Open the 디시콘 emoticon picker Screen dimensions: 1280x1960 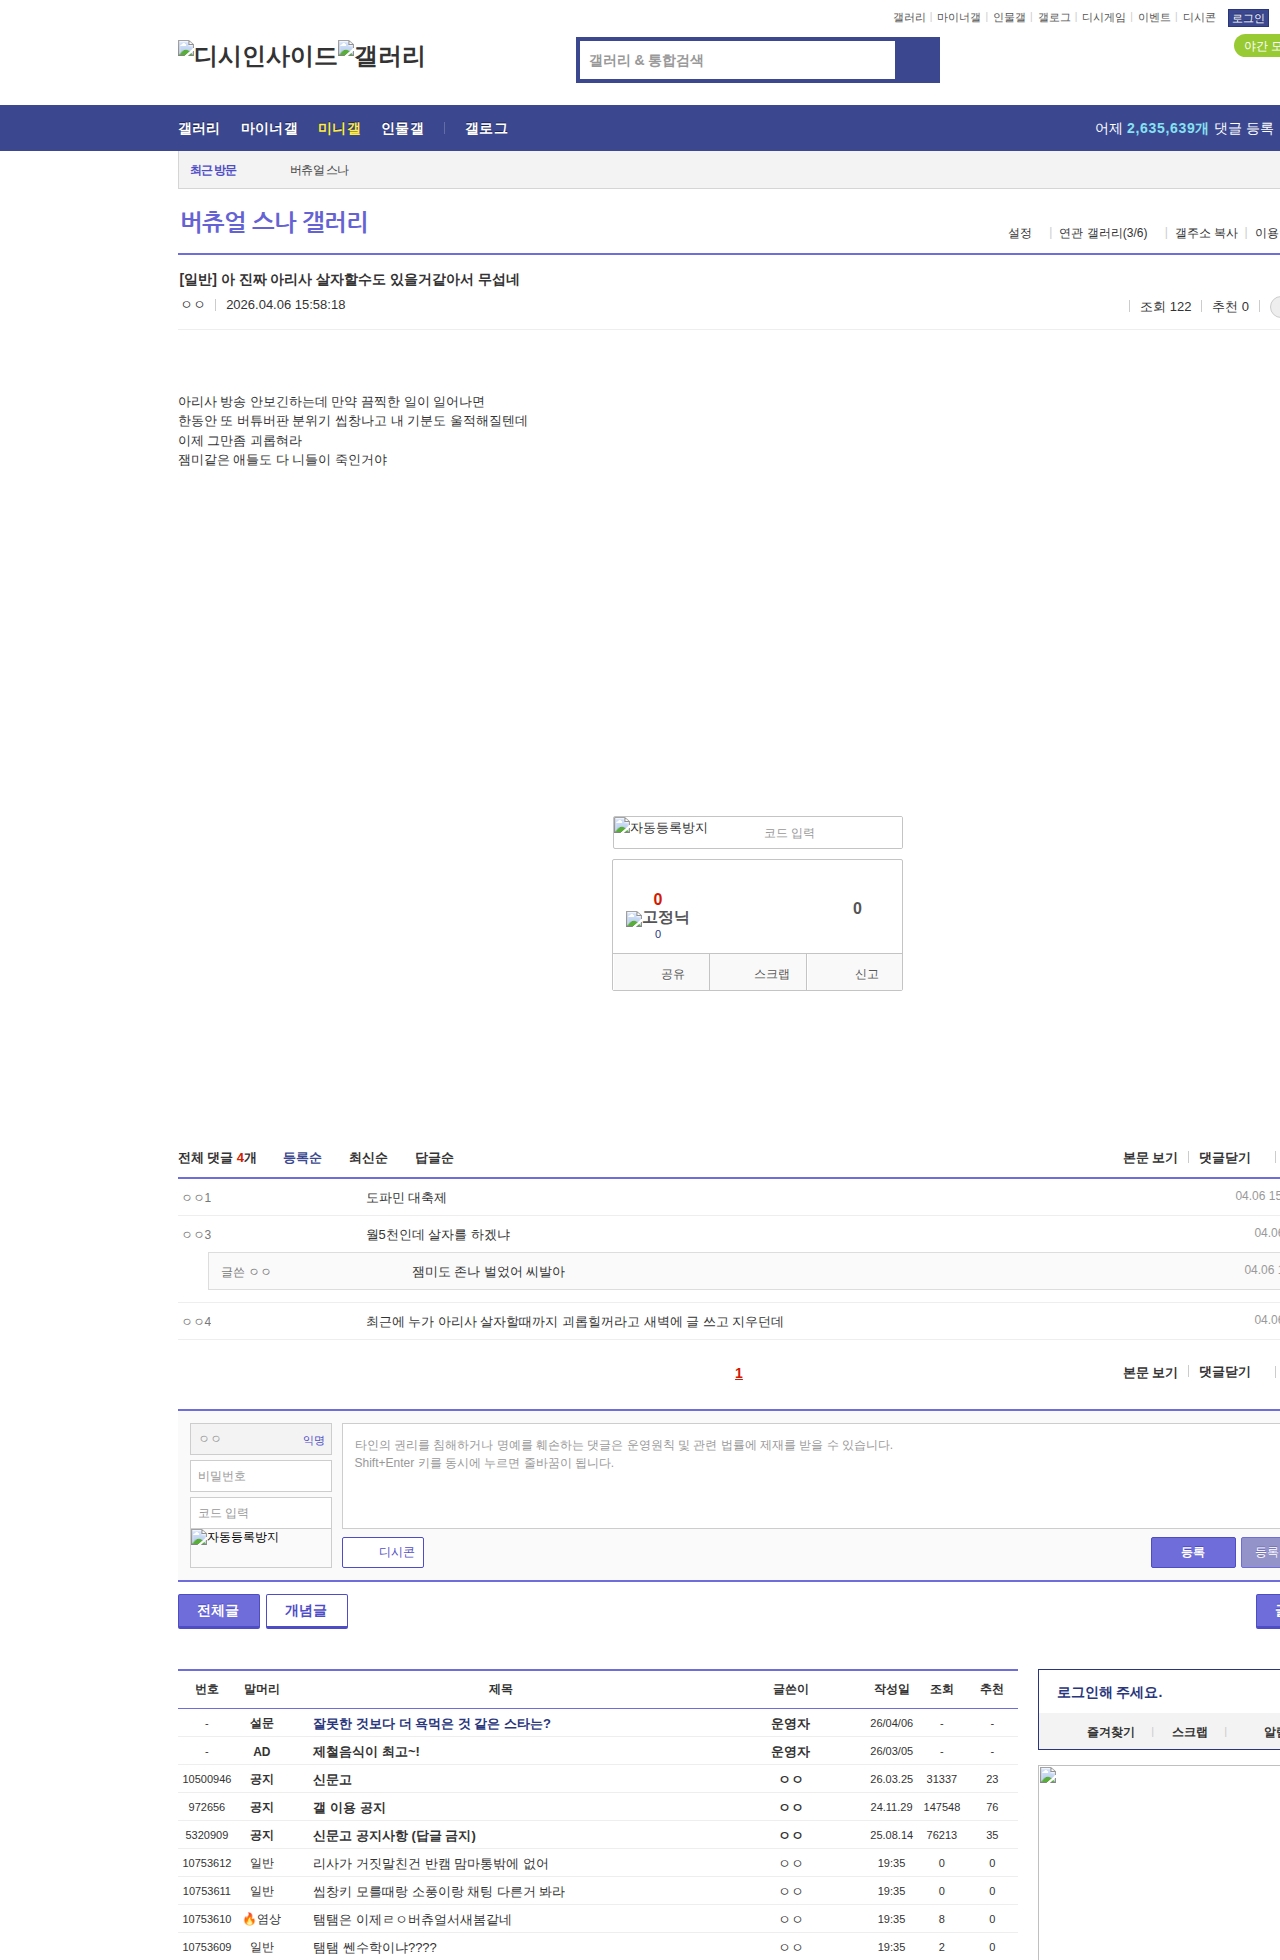pos(383,1552)
